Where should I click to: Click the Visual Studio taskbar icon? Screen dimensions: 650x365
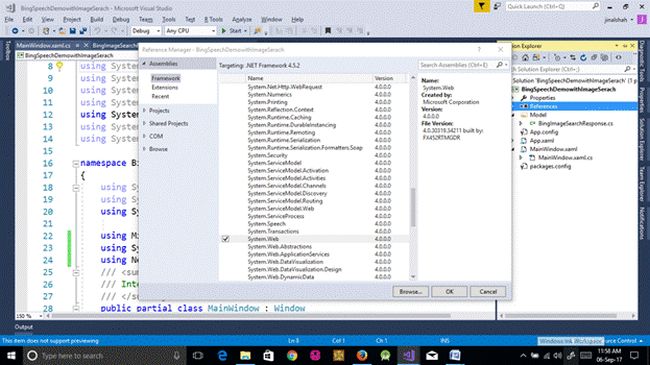pos(409,355)
